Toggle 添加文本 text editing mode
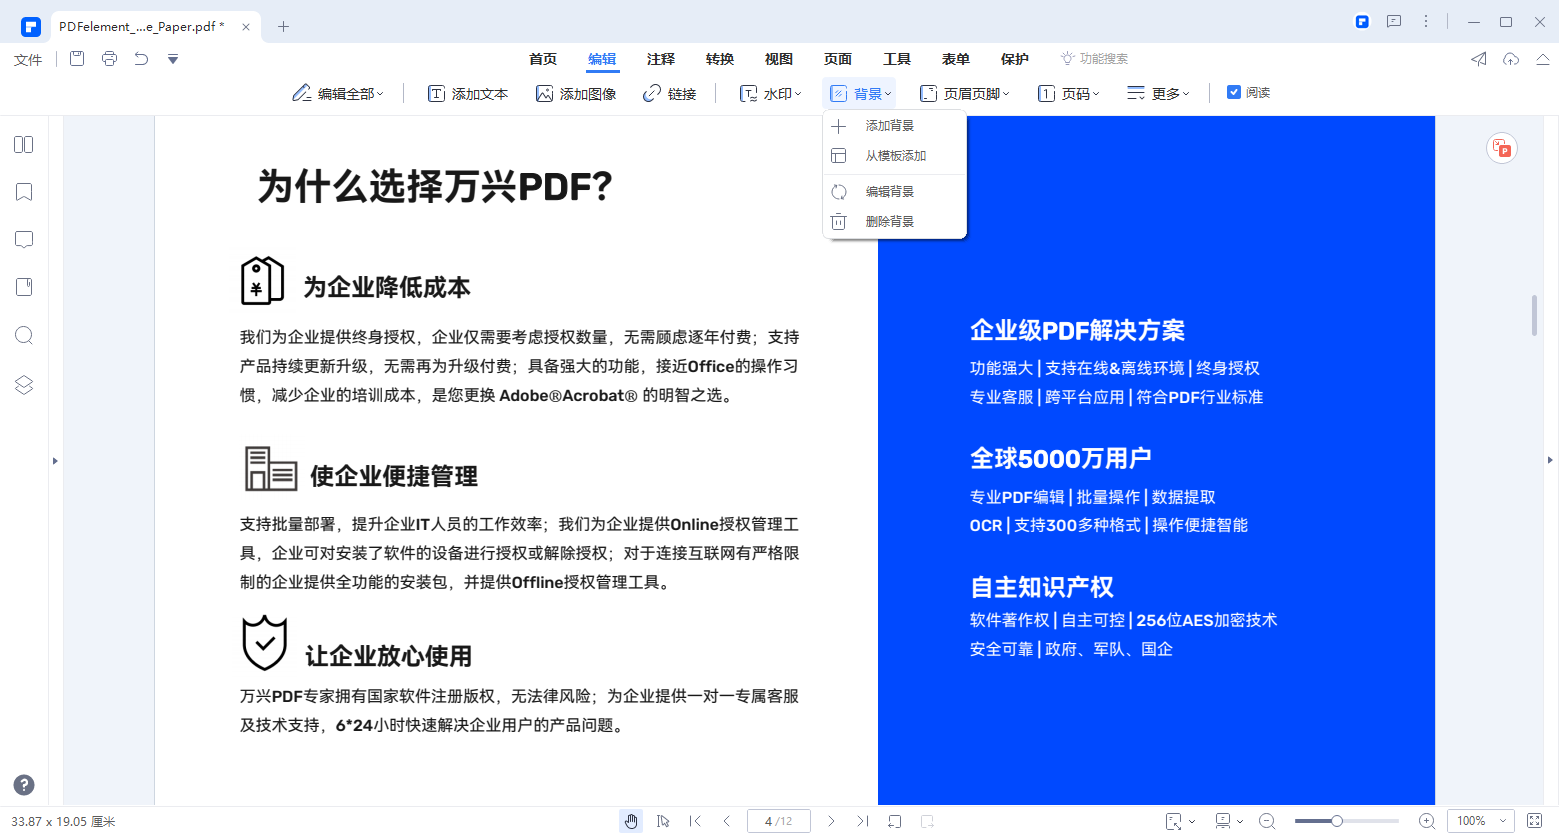Viewport: 1559px width, 836px height. (x=468, y=92)
